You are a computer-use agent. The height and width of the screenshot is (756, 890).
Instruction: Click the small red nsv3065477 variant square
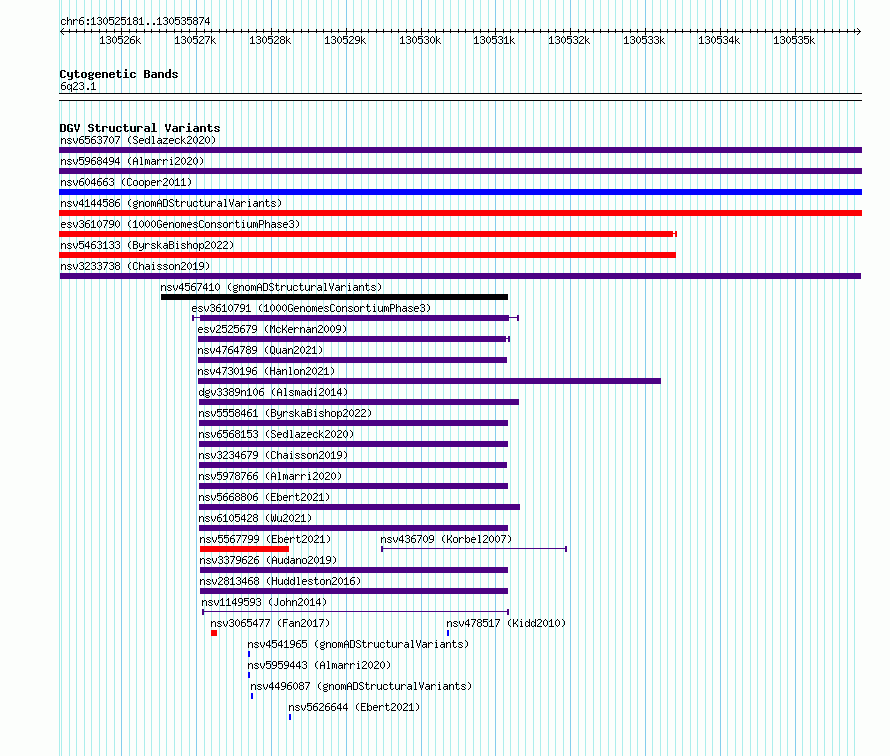pyautogui.click(x=214, y=633)
